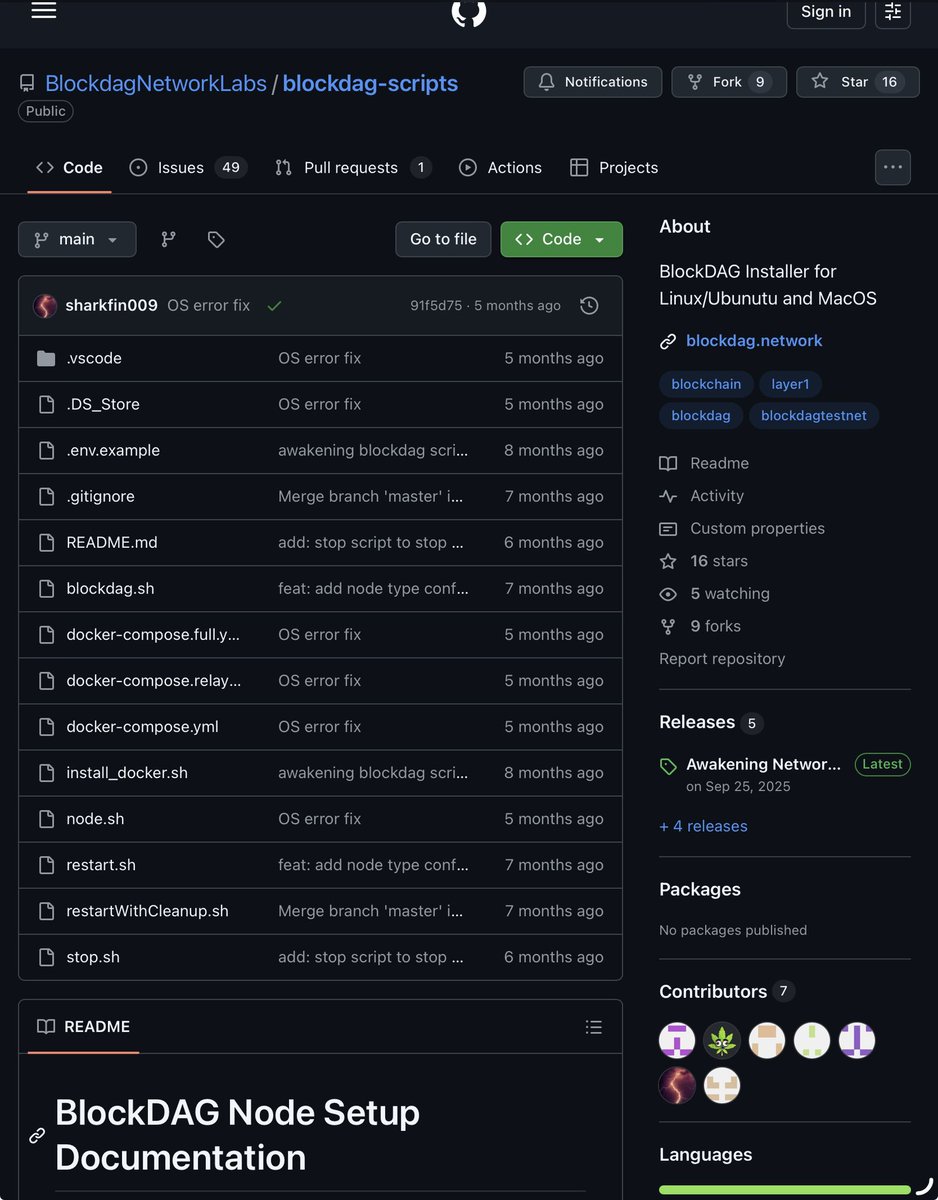Open the lightning contributor avatar

(677, 1085)
